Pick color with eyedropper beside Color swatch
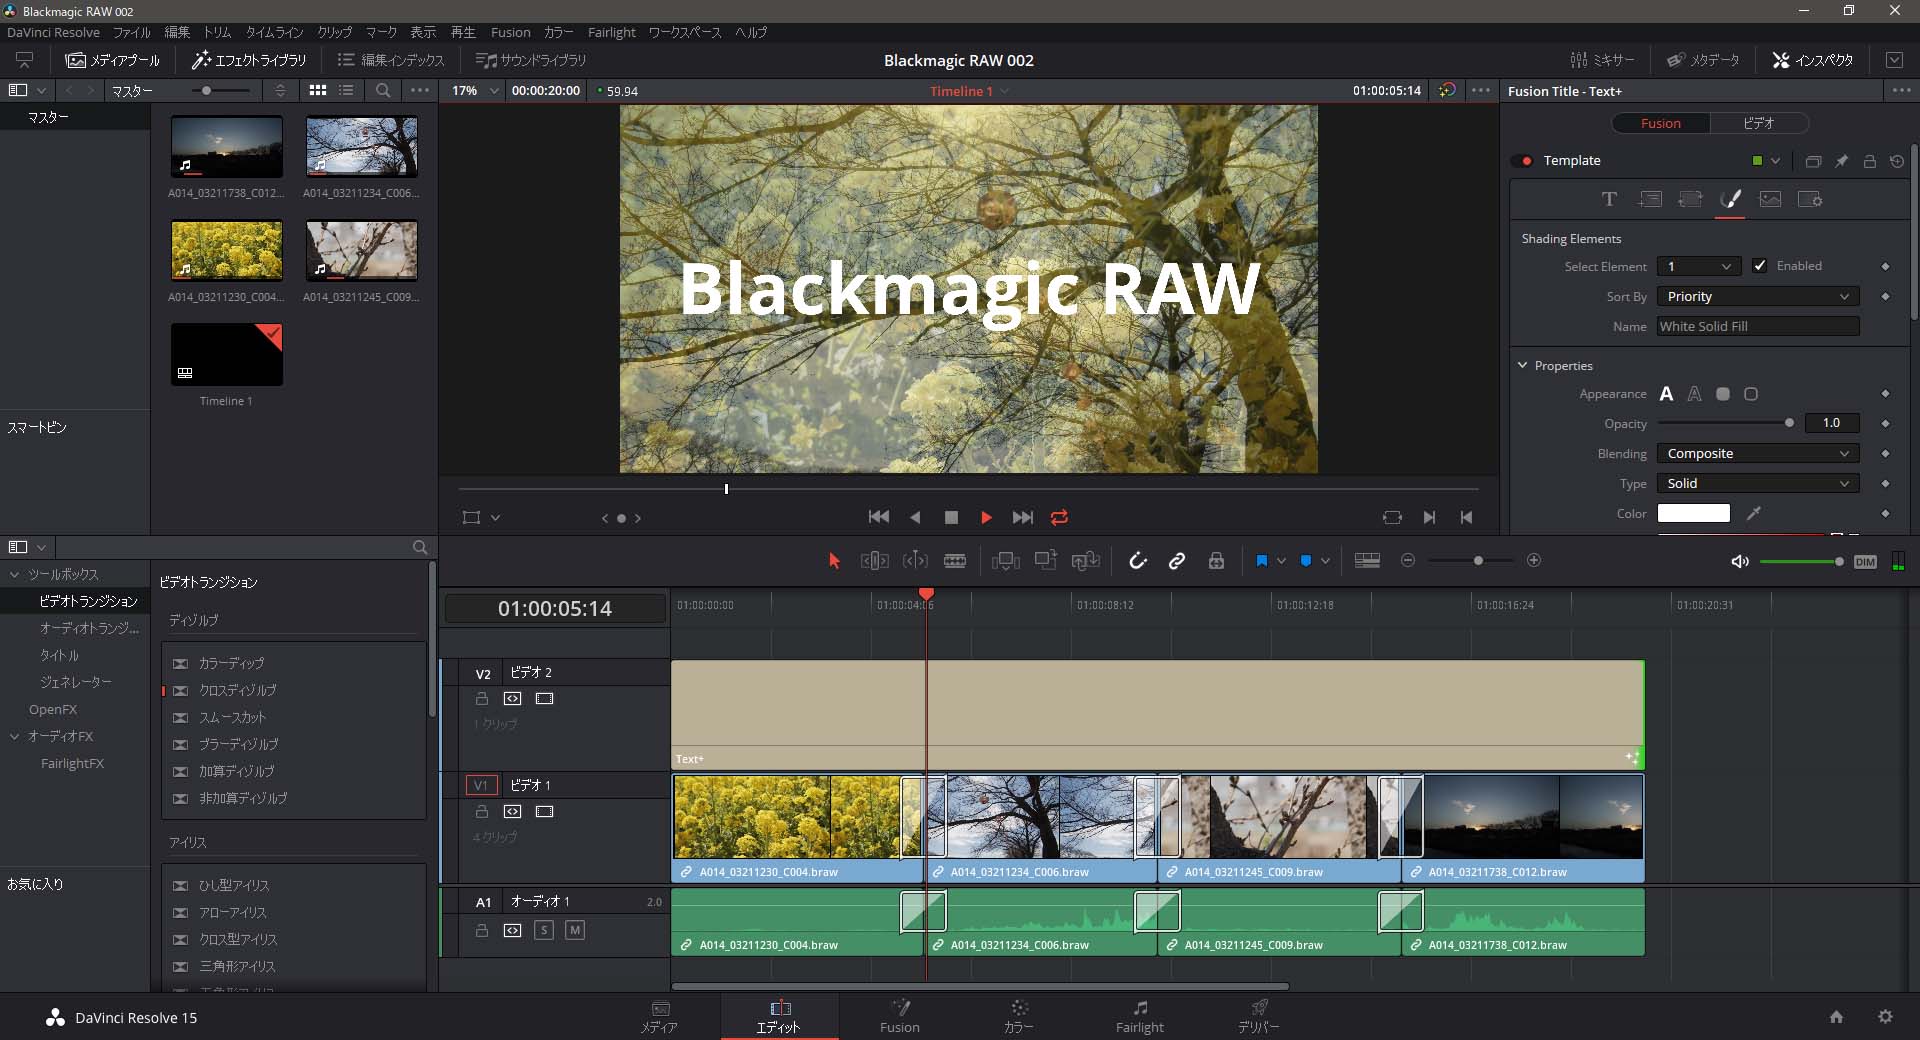 point(1753,513)
